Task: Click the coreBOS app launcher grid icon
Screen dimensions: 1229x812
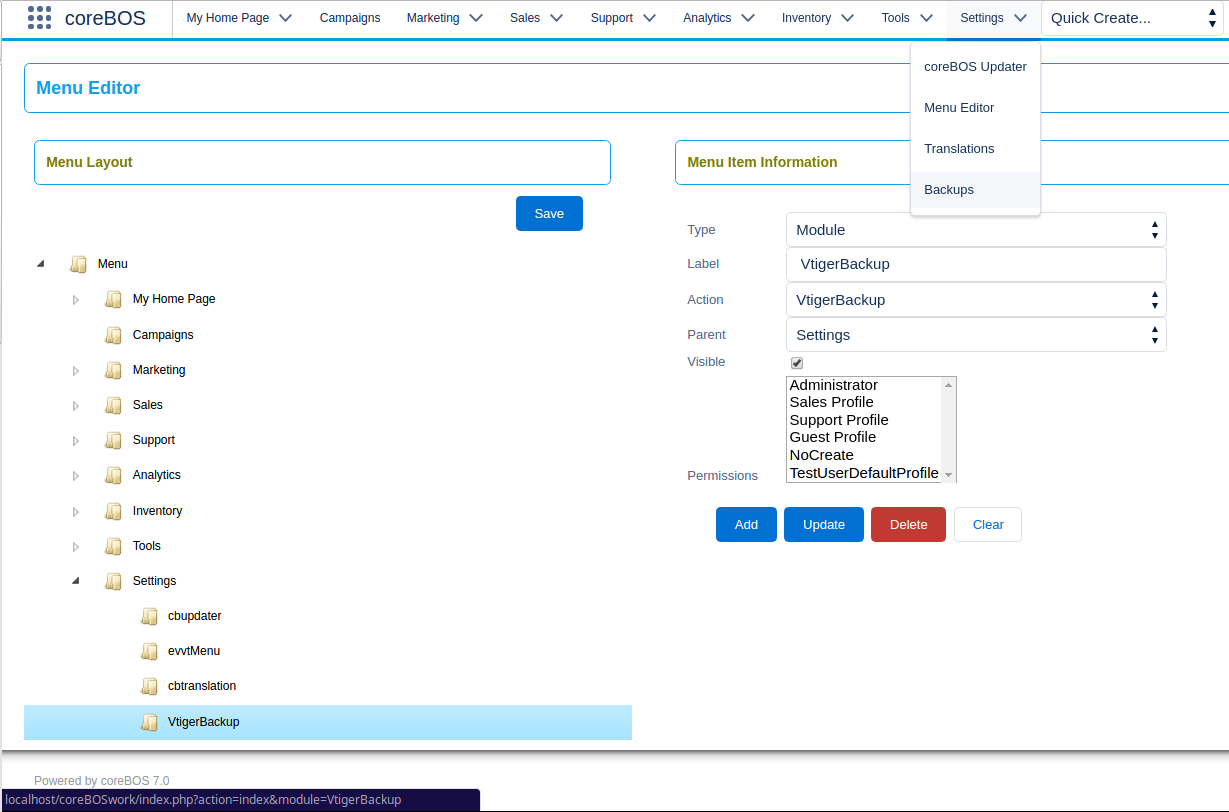Action: click(x=39, y=18)
